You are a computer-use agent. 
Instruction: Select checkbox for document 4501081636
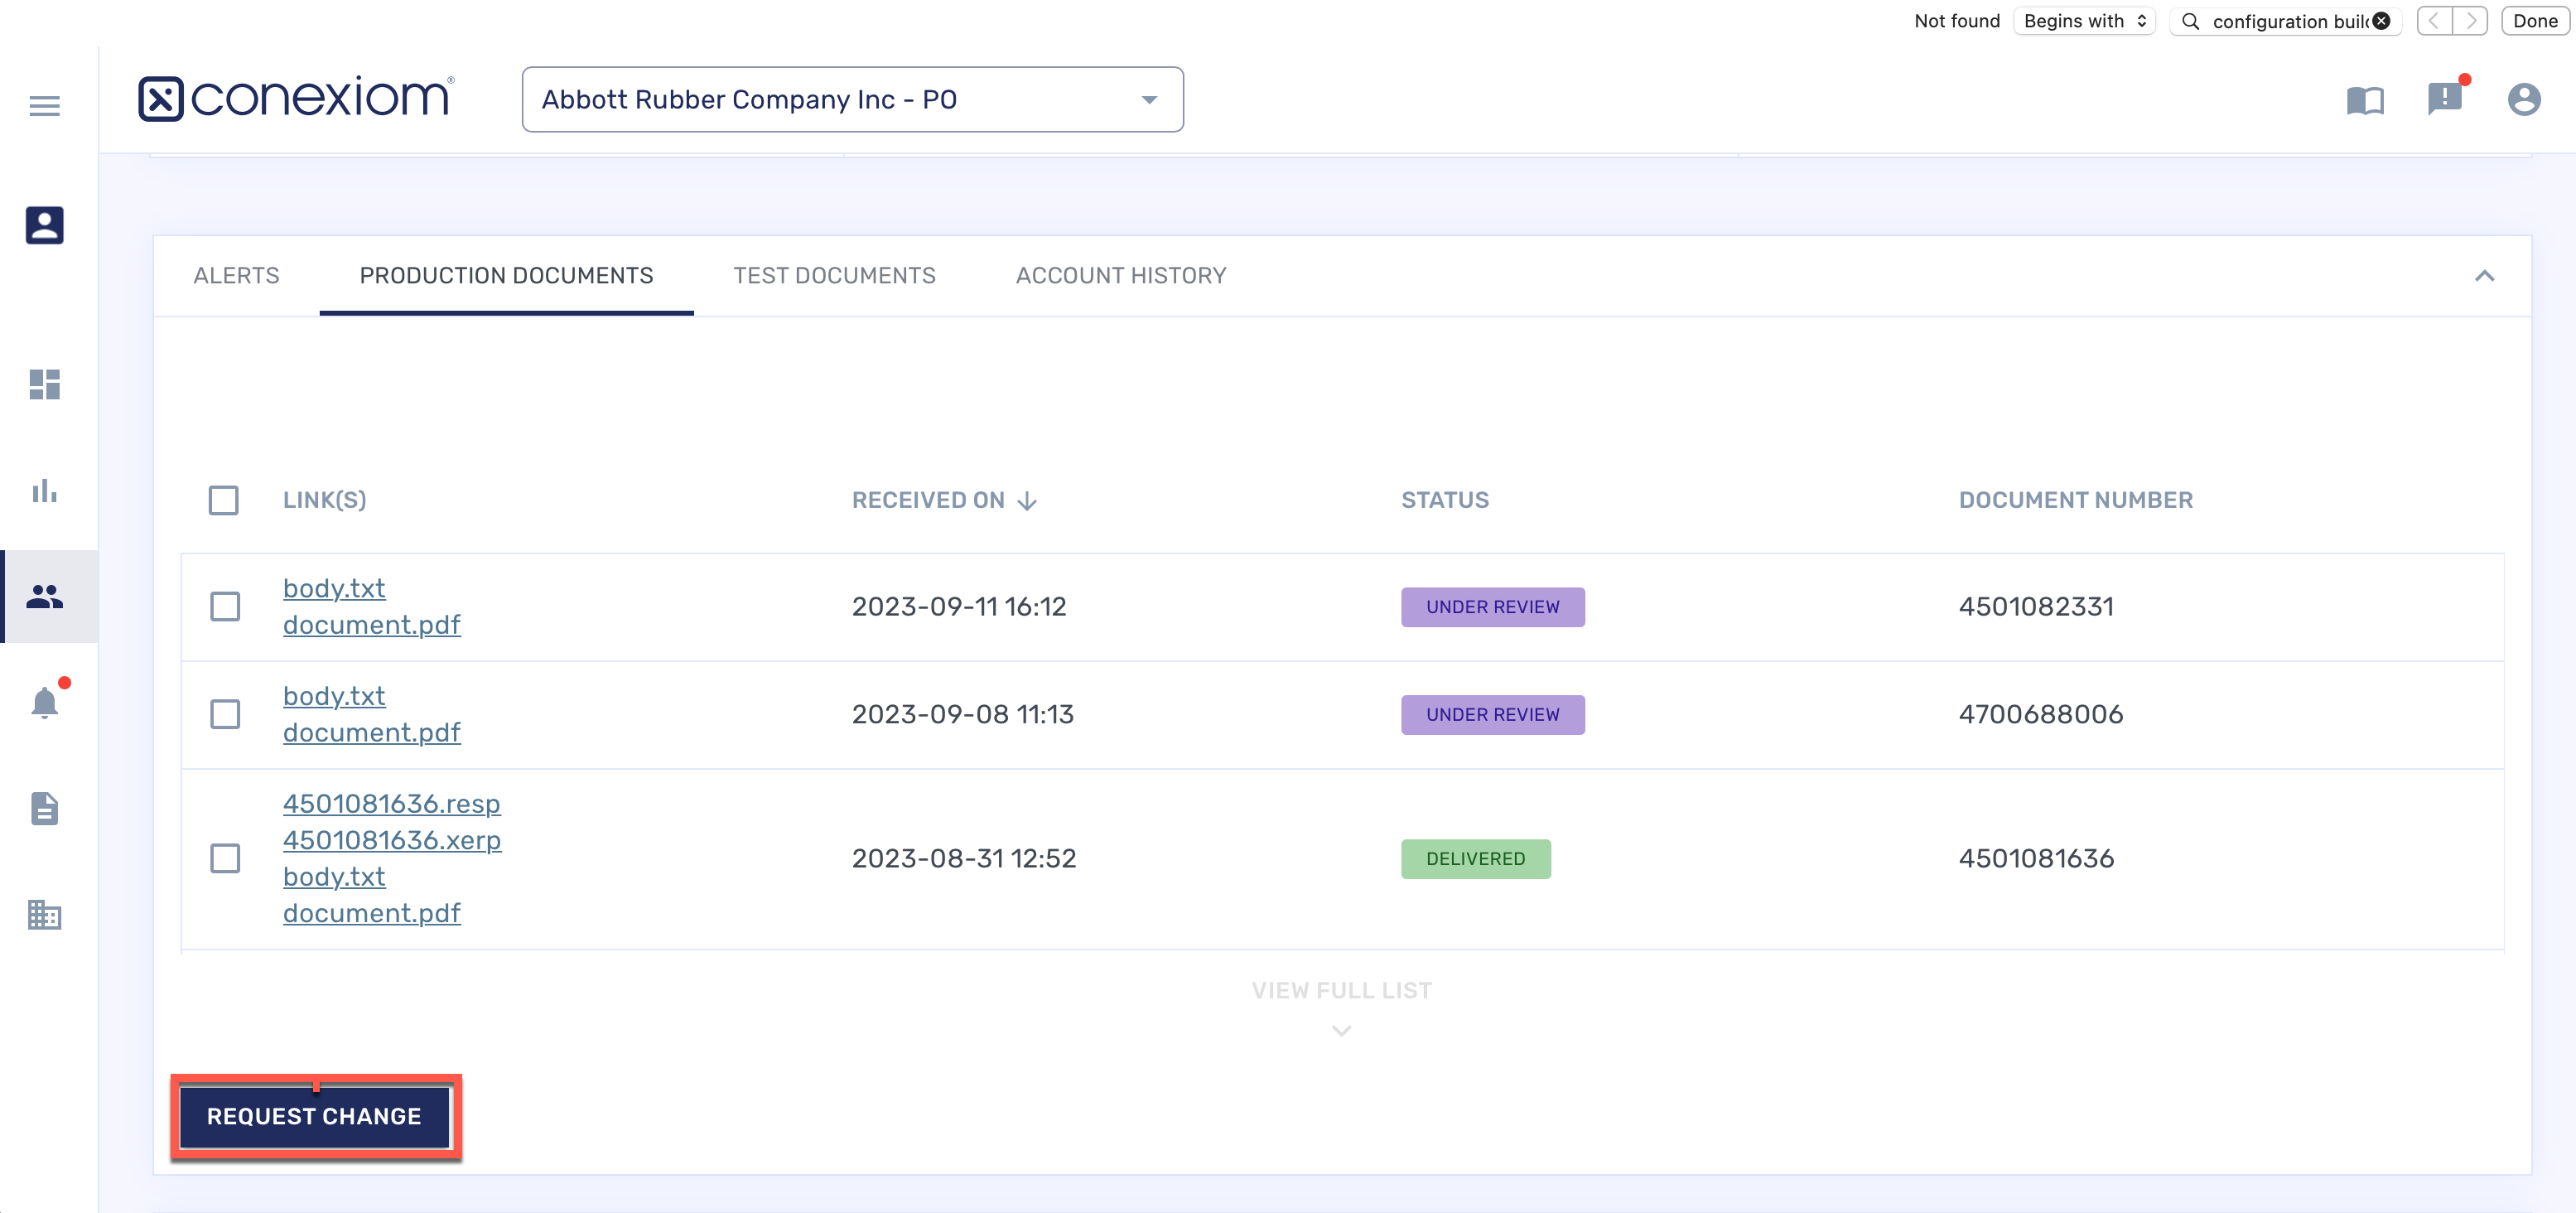[225, 858]
